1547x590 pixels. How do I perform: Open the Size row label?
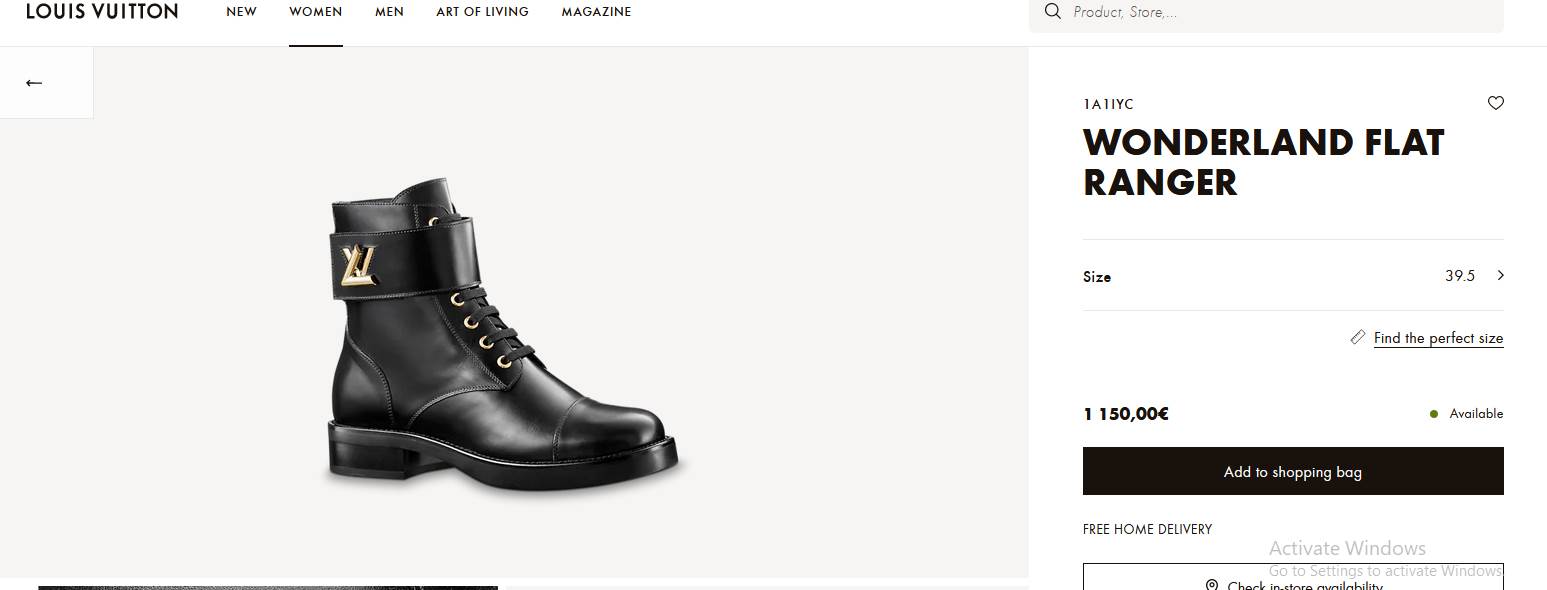(x=1097, y=277)
